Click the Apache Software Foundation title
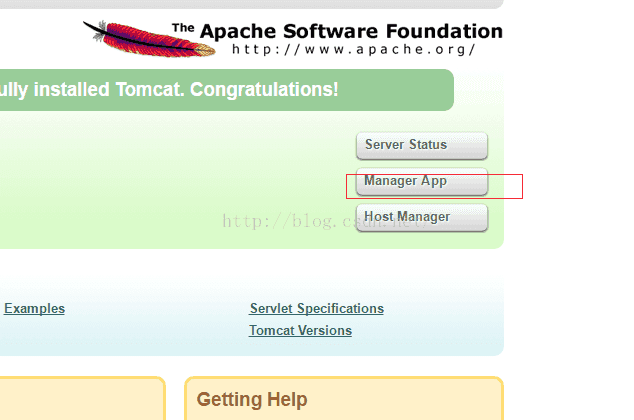 337,31
